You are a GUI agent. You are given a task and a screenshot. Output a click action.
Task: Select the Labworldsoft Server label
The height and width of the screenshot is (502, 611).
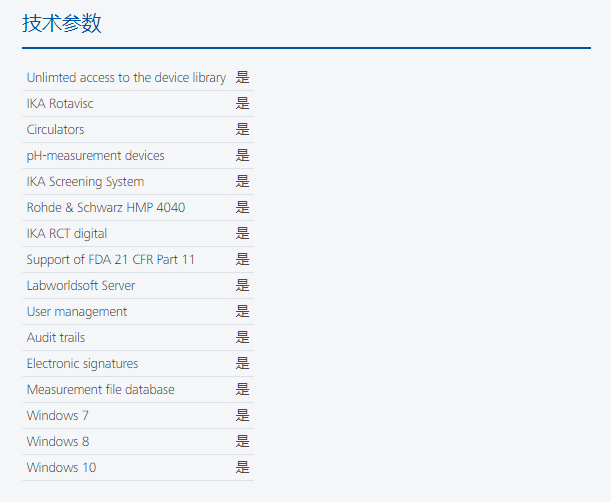(x=80, y=286)
